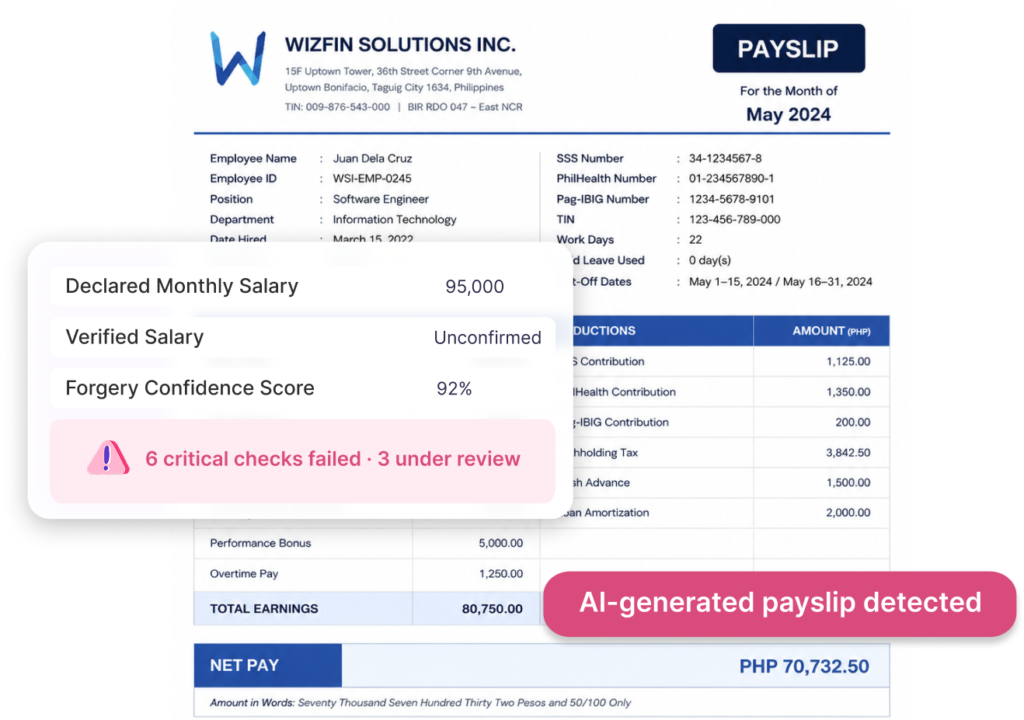Click the Forgery Confidence Score row
The width and height of the screenshot is (1024, 720).
pos(302,388)
